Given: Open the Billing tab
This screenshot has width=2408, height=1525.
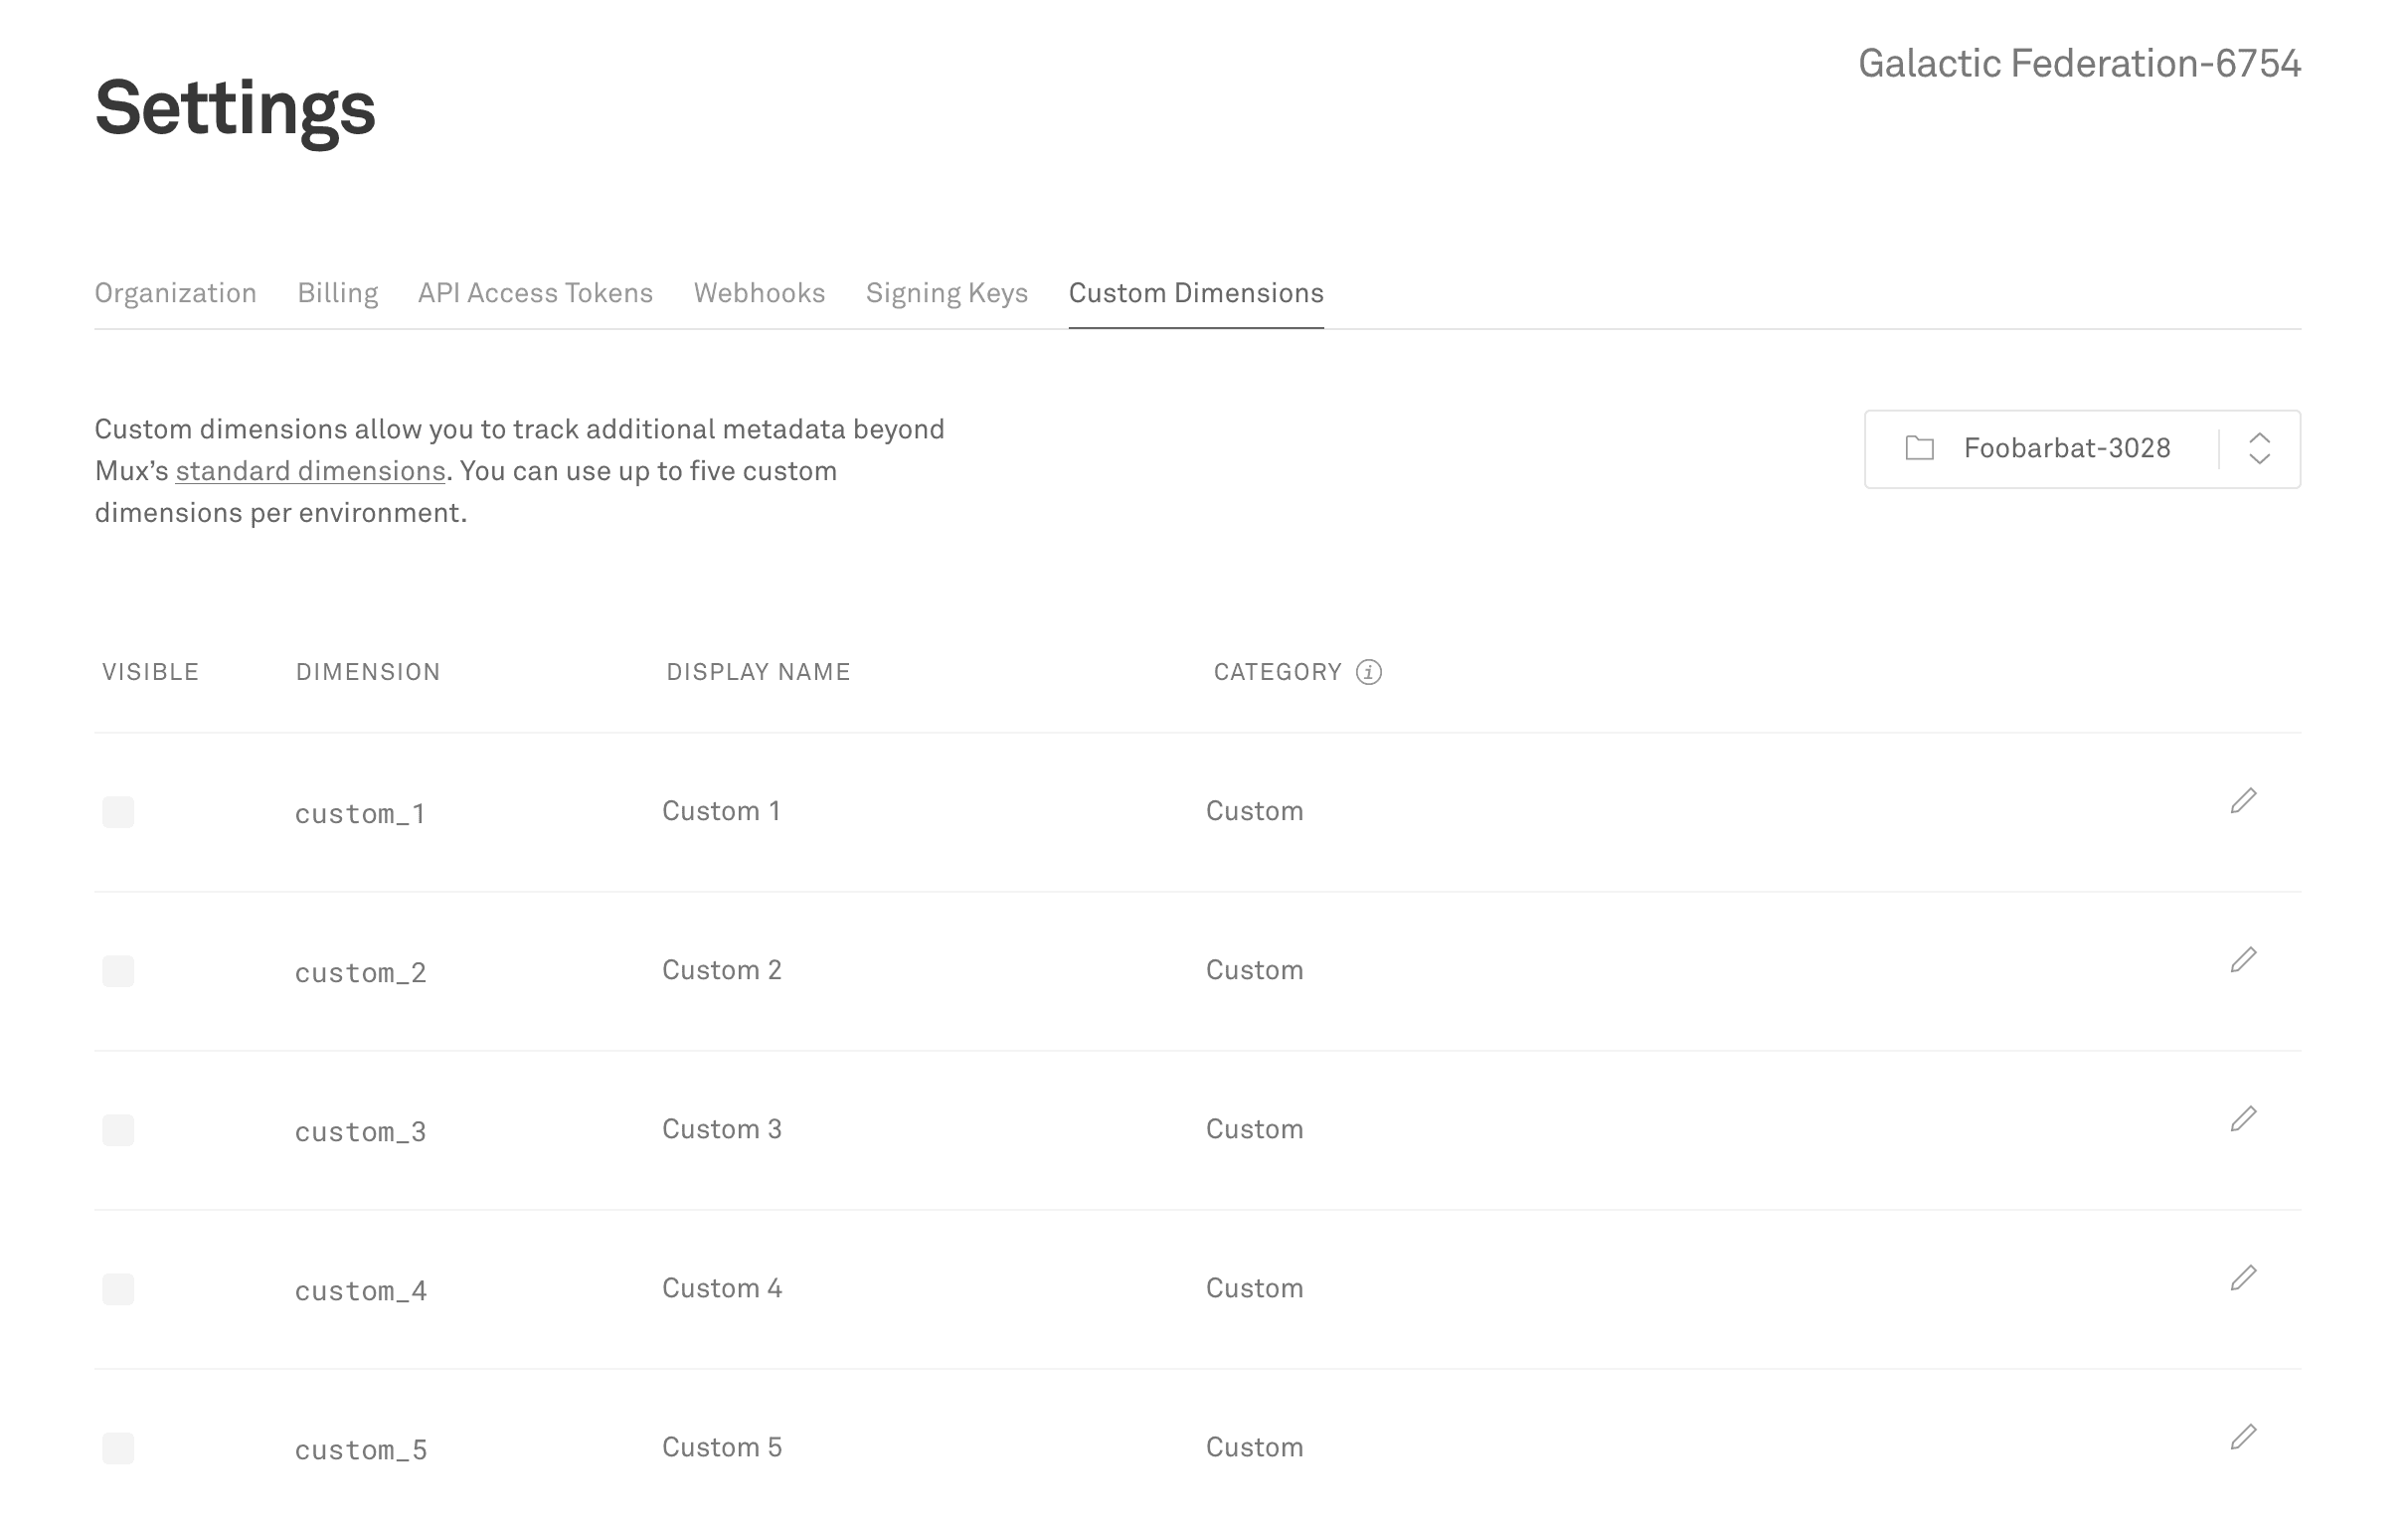Looking at the screenshot, I should coord(337,293).
